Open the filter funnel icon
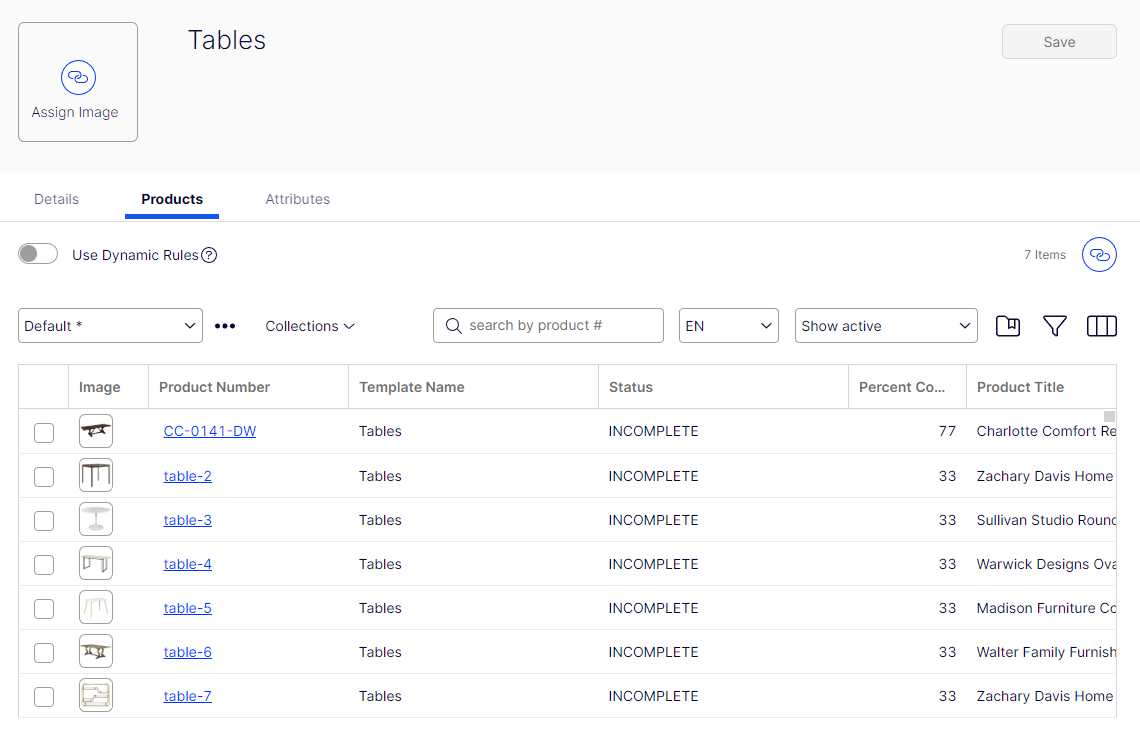The height and width of the screenshot is (743, 1140). click(x=1054, y=326)
